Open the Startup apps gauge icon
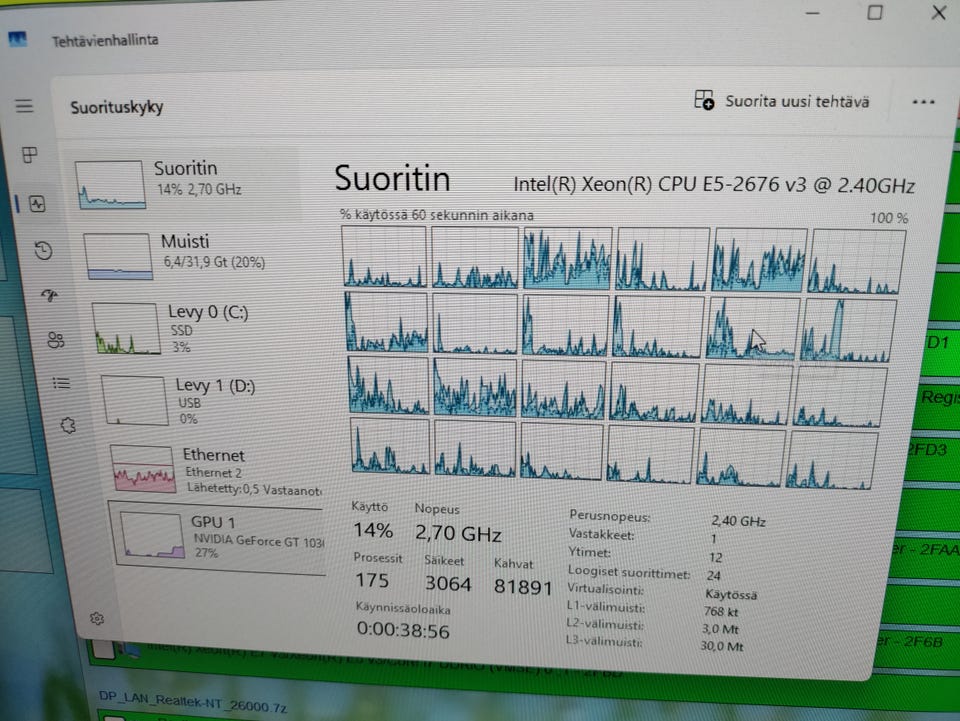 [x=50, y=296]
